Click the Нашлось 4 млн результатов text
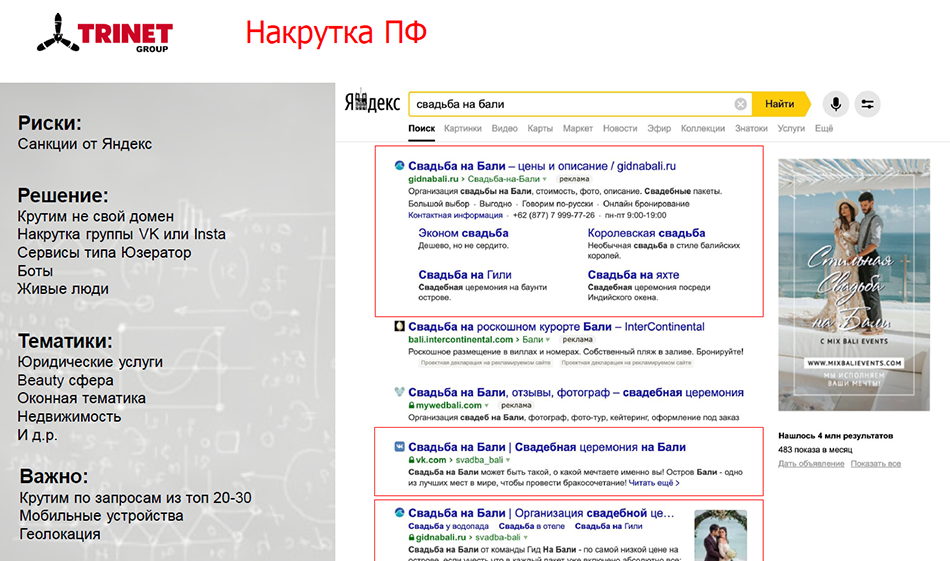 835,436
